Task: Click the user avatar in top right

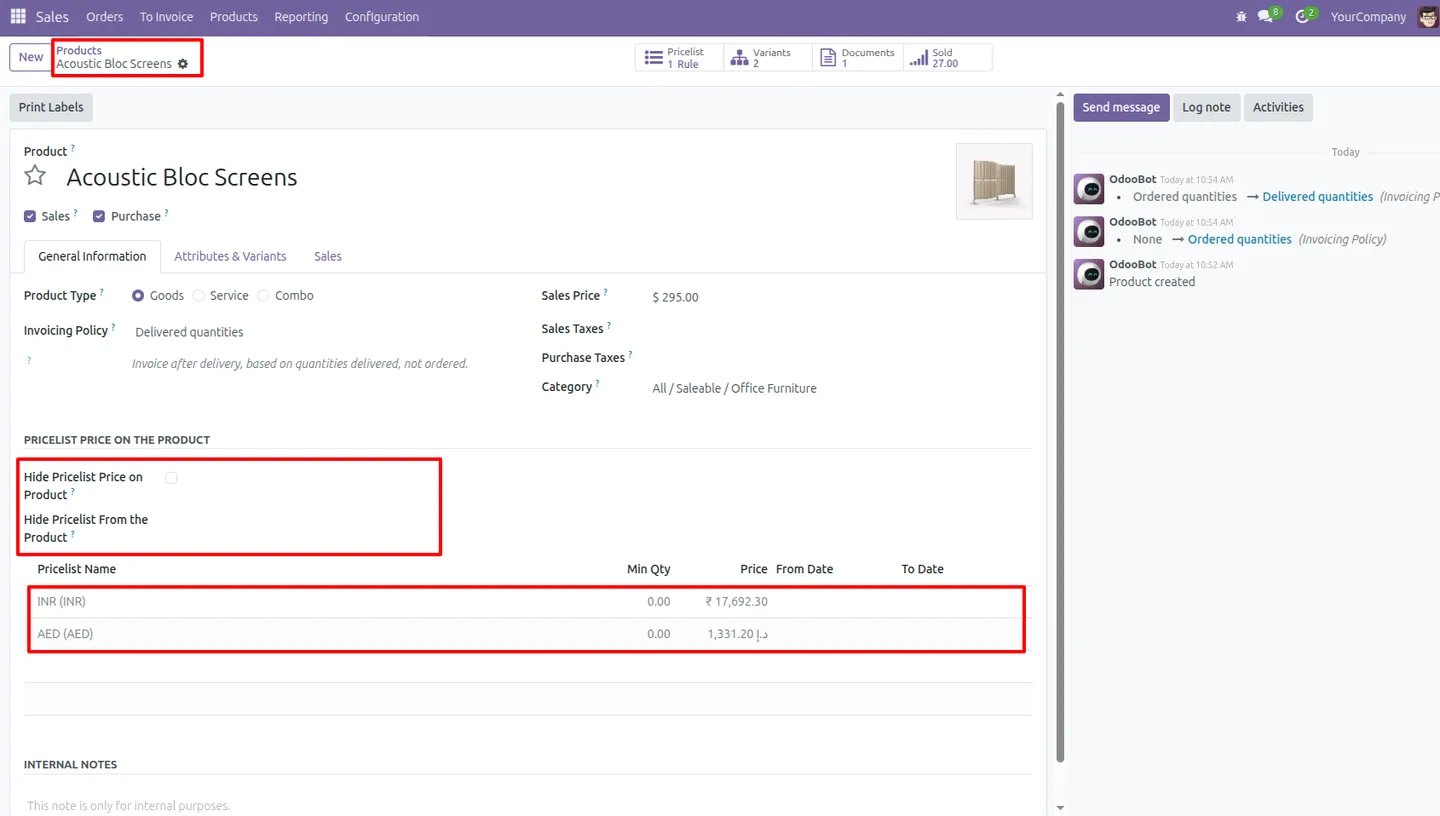Action: (1428, 16)
